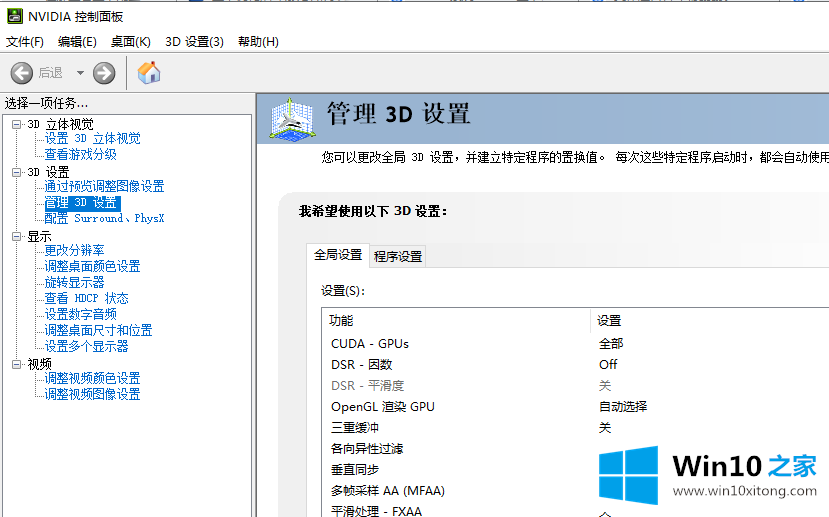Viewport: 829px width, 517px height.
Task: Click the Forward arrow button
Action: (104, 73)
